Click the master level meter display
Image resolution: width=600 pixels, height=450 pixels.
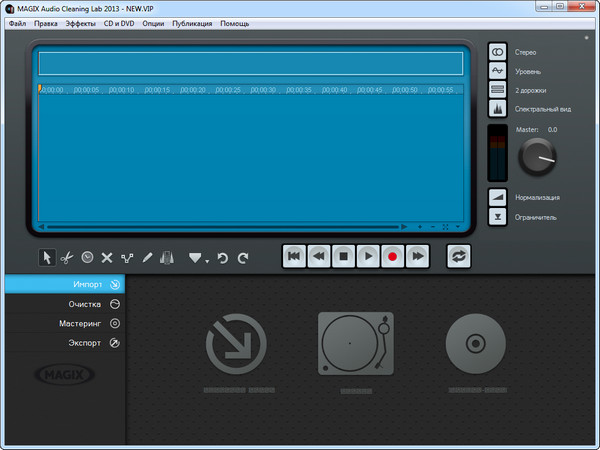[497, 153]
